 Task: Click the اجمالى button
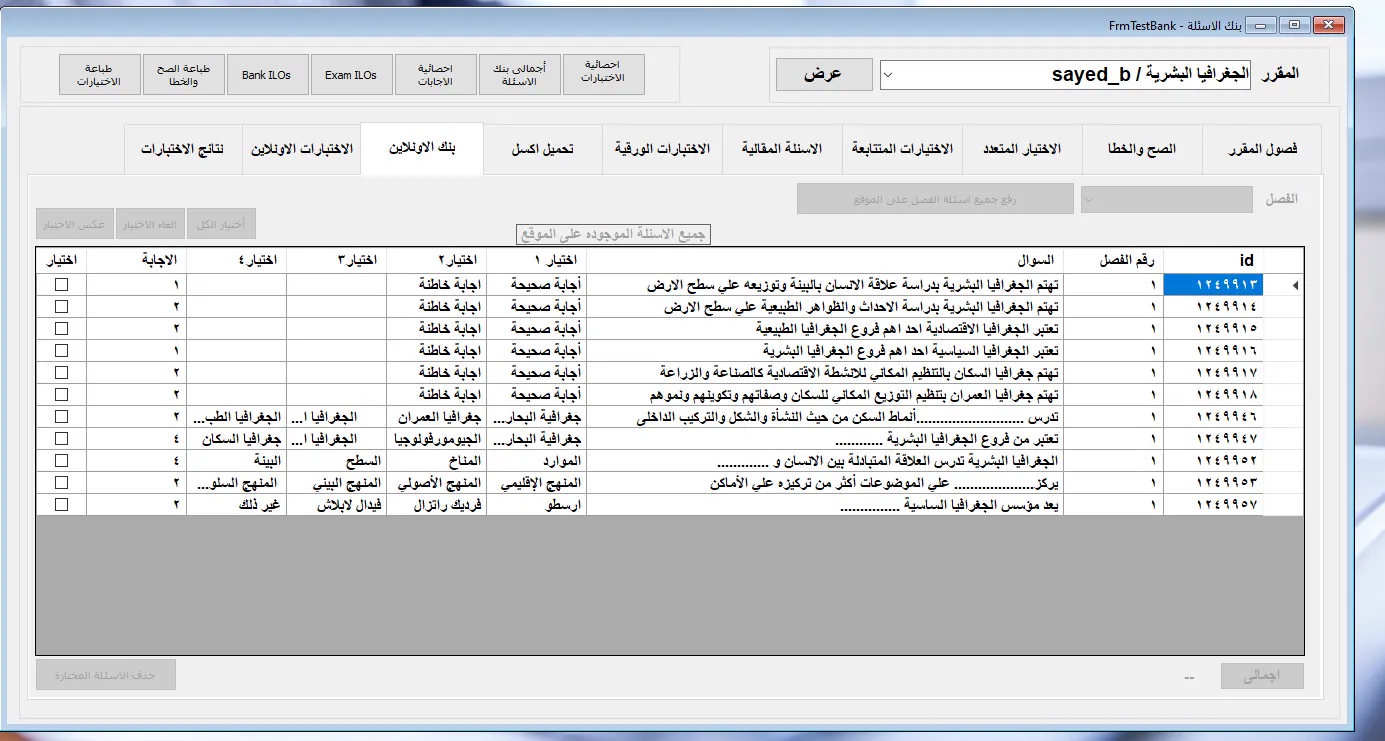click(x=1263, y=676)
